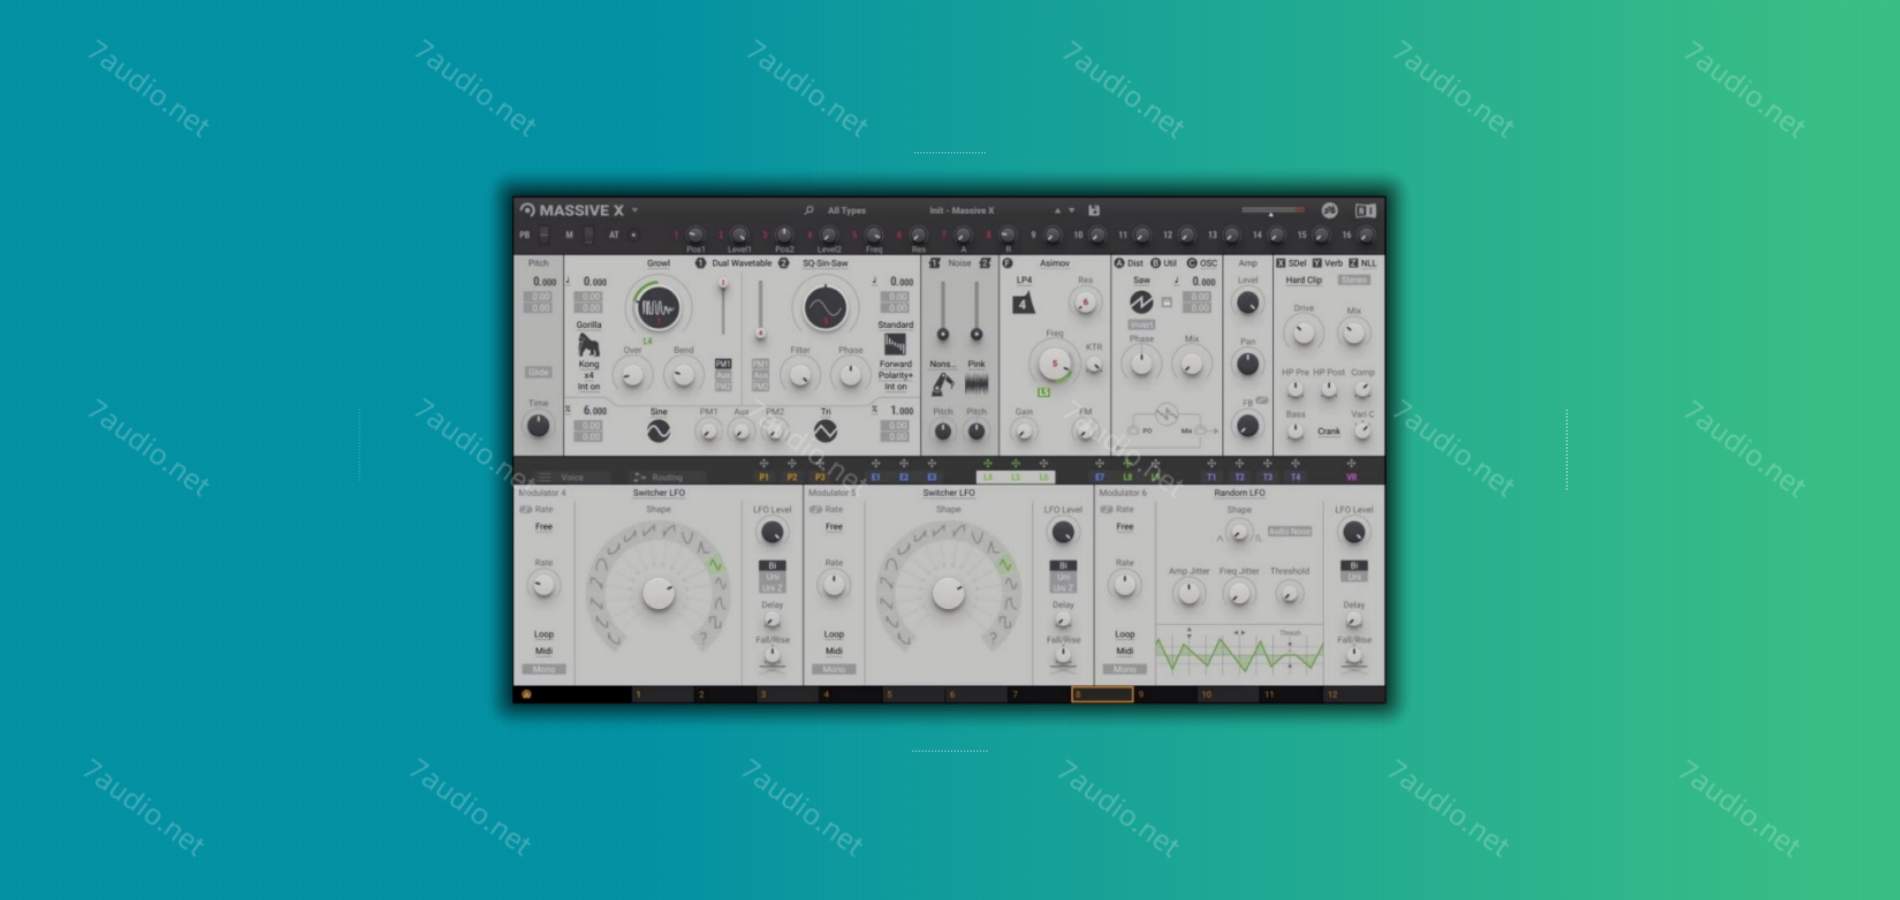Select Uni 2 polarity on Modulator 5 LFO

point(1062,588)
